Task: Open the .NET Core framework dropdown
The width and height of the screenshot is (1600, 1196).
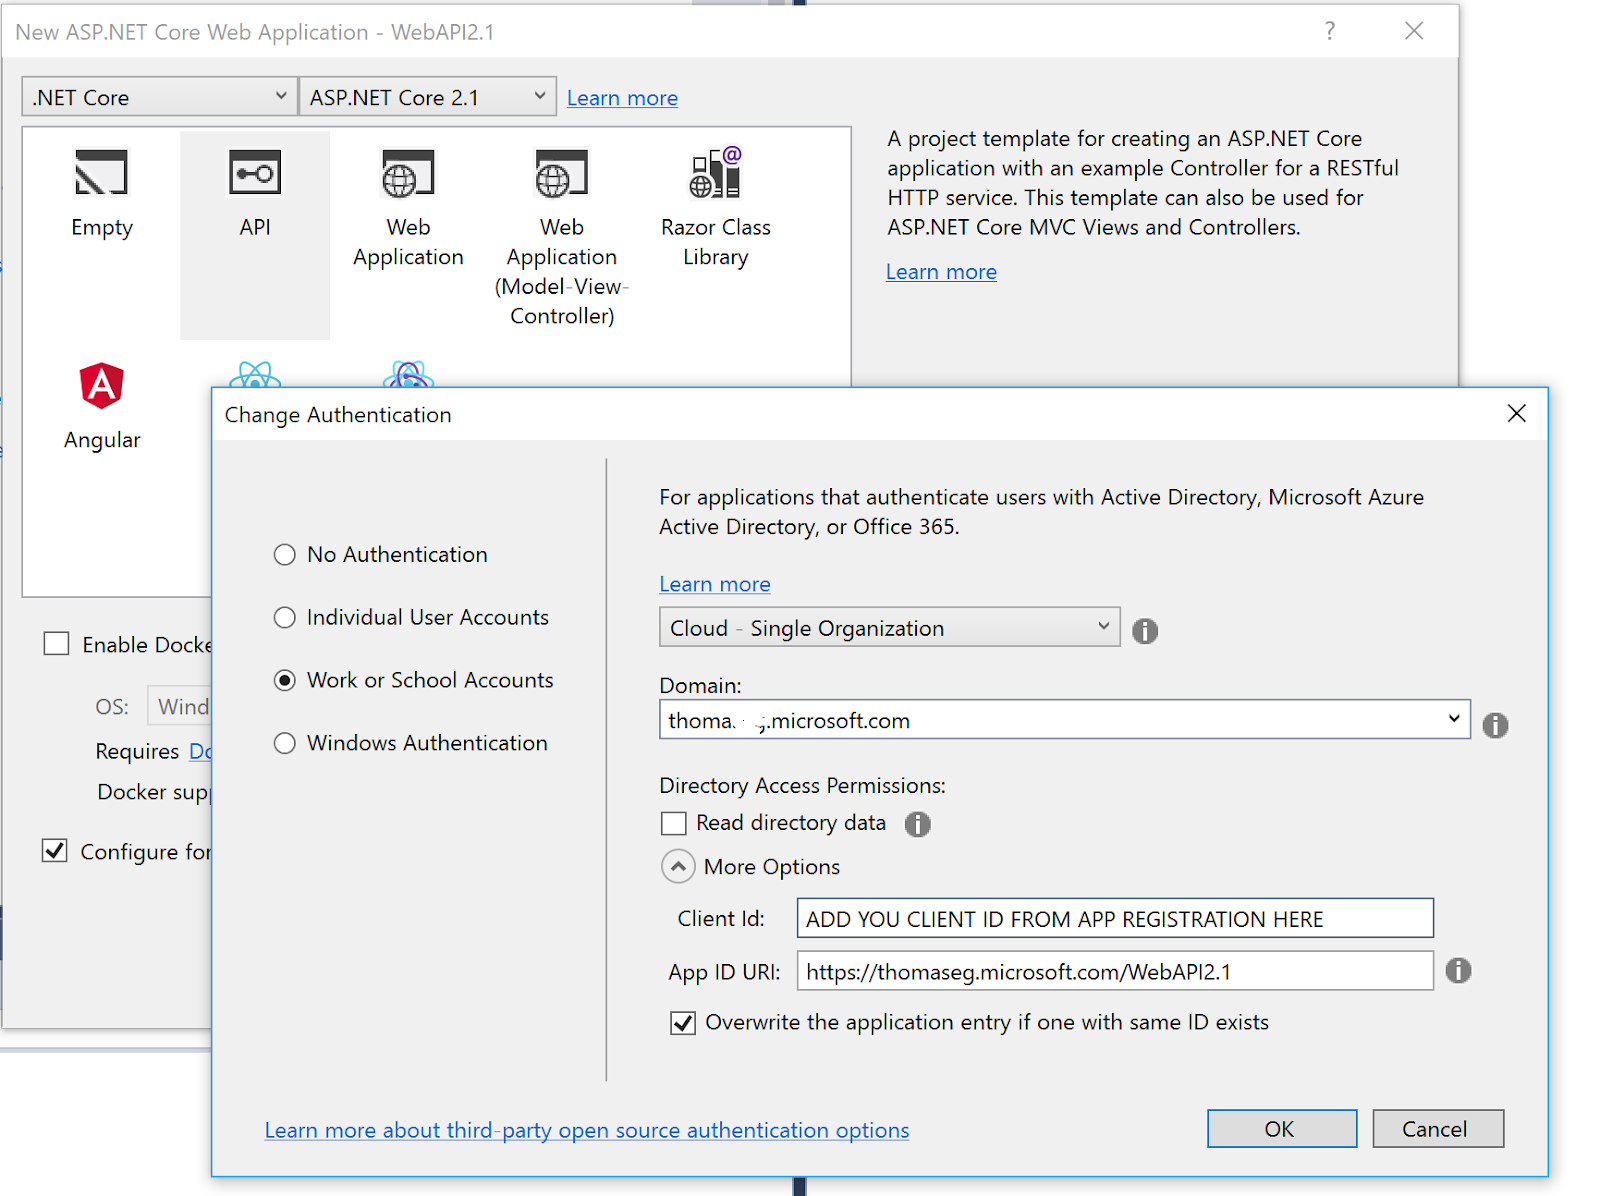Action: point(160,97)
